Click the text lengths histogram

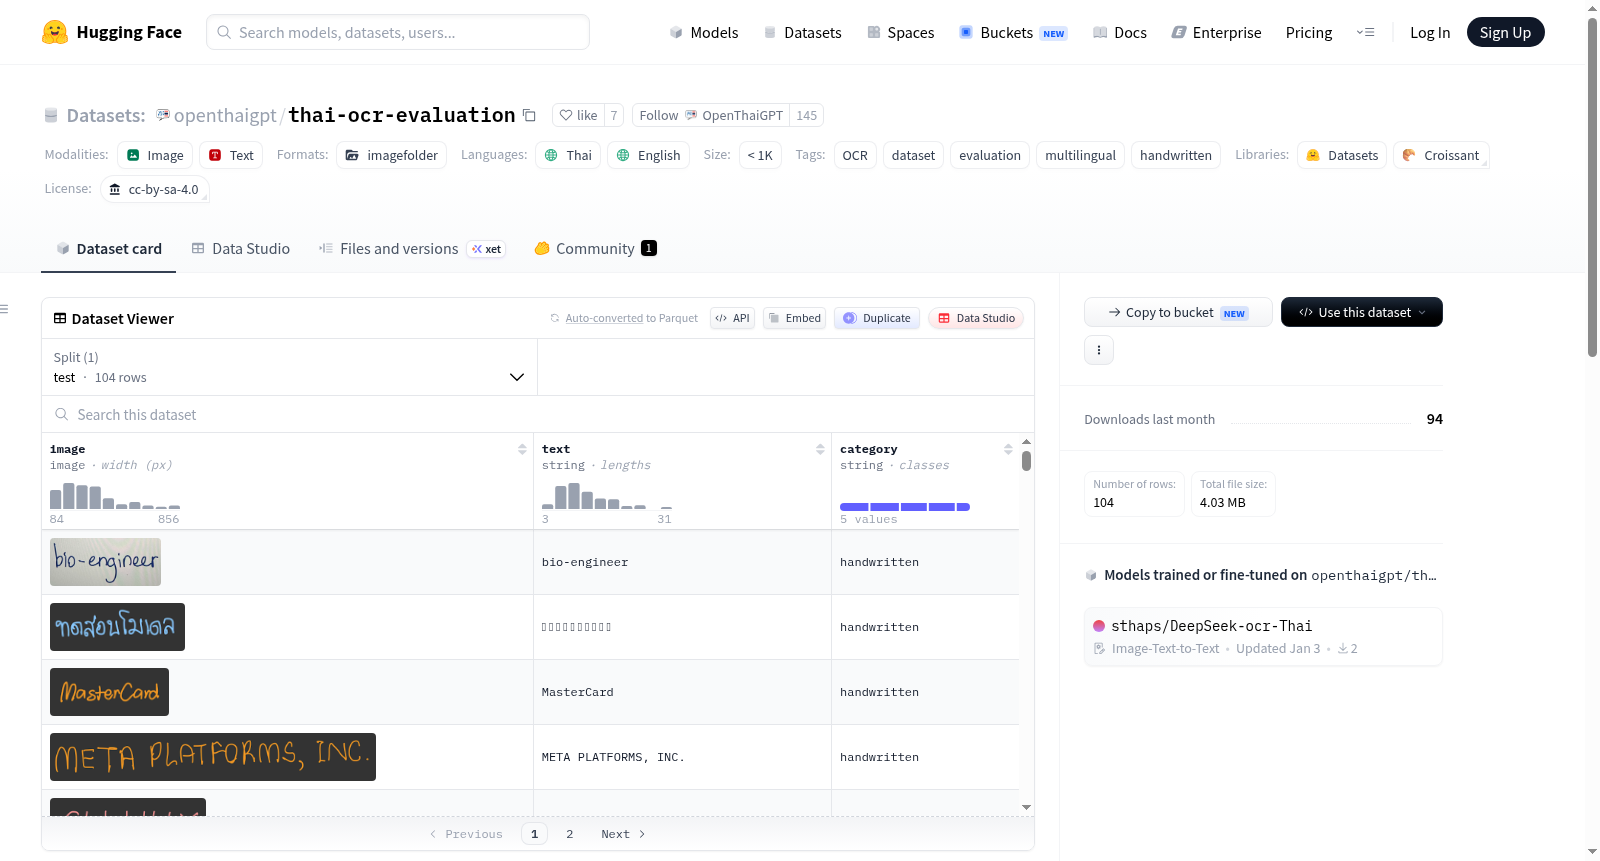point(607,496)
